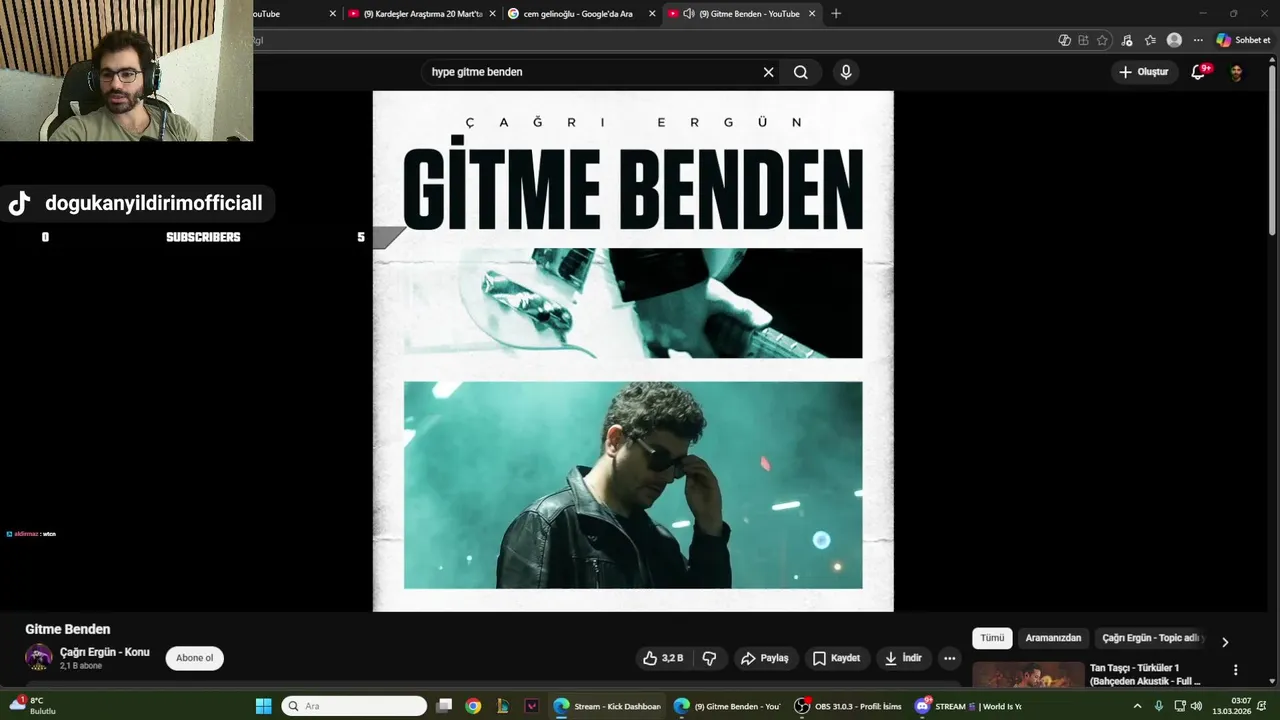This screenshot has height=720, width=1280.
Task: Click the YouTube search magnifier button
Action: pyautogui.click(x=801, y=72)
